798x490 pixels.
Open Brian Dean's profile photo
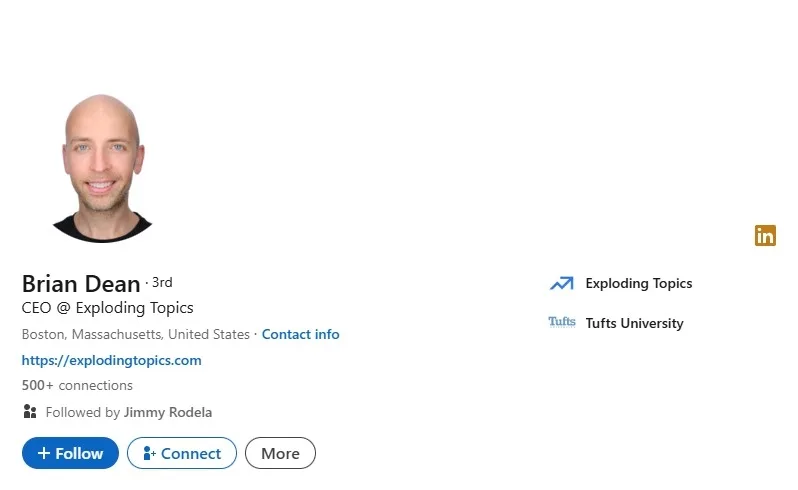click(x=102, y=168)
